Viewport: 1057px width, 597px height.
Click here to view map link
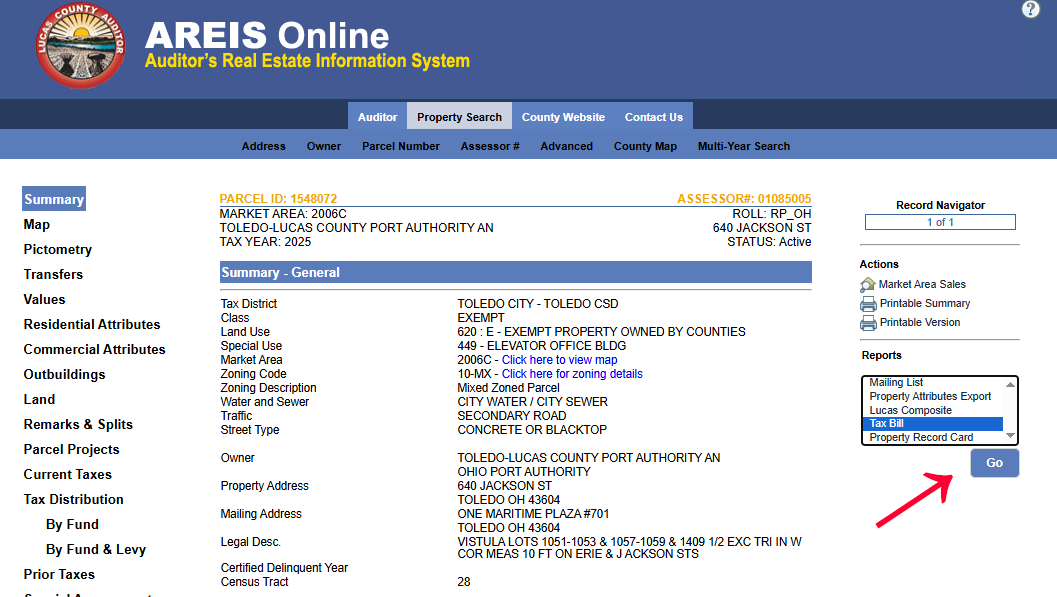pos(560,360)
